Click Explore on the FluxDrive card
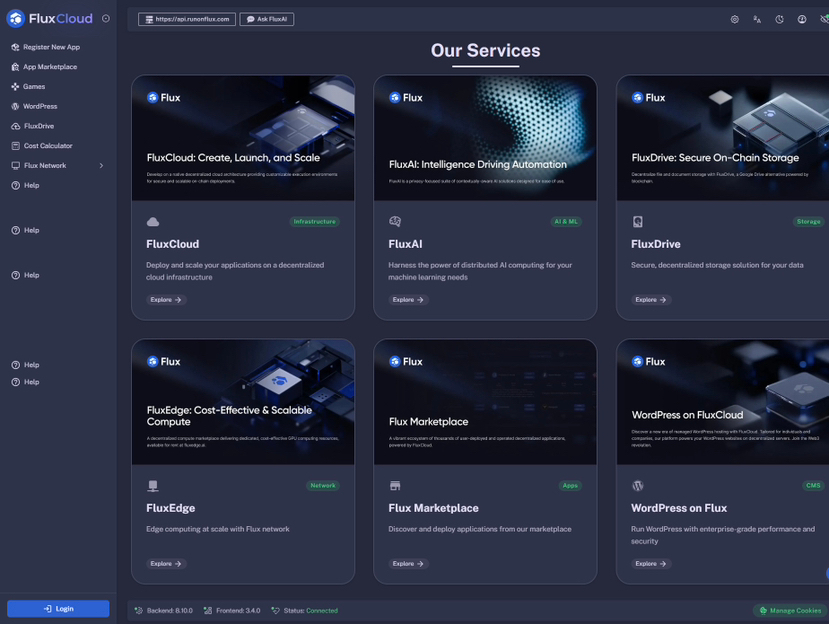The height and width of the screenshot is (624, 829). (x=651, y=300)
